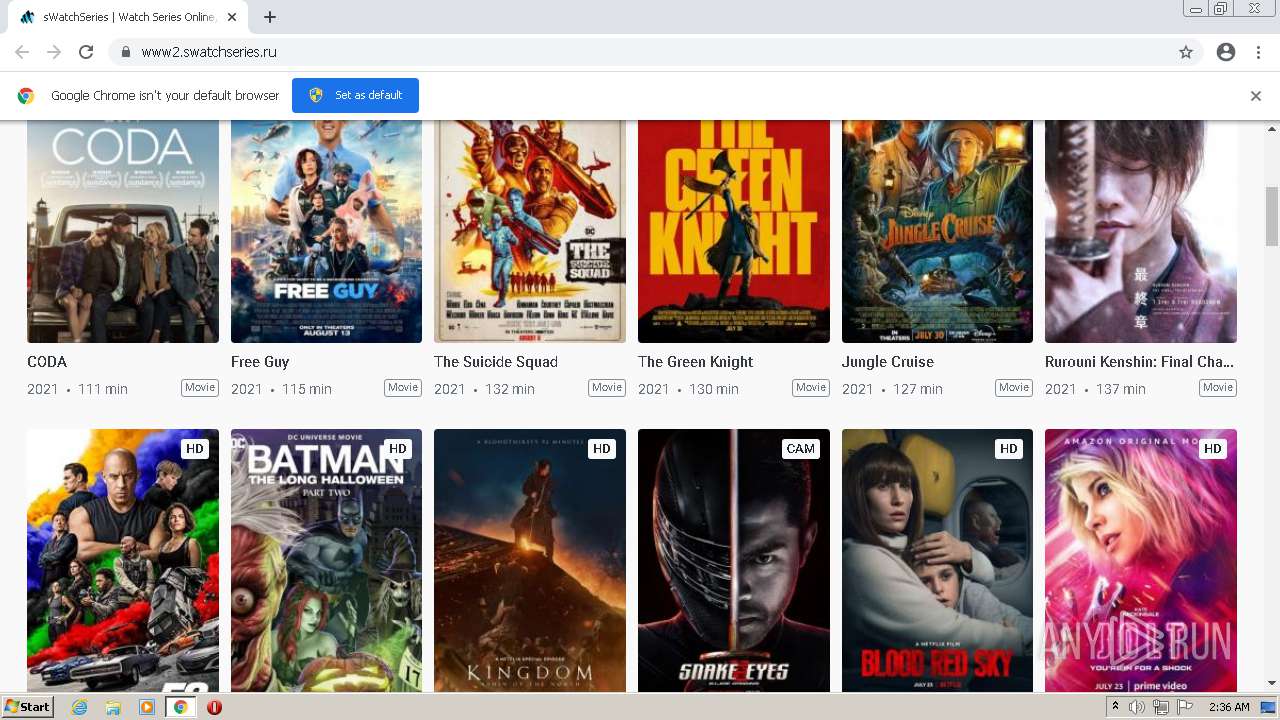This screenshot has height=720, width=1280.
Task: Click the vertical scrollbar thumb
Action: 1272,216
